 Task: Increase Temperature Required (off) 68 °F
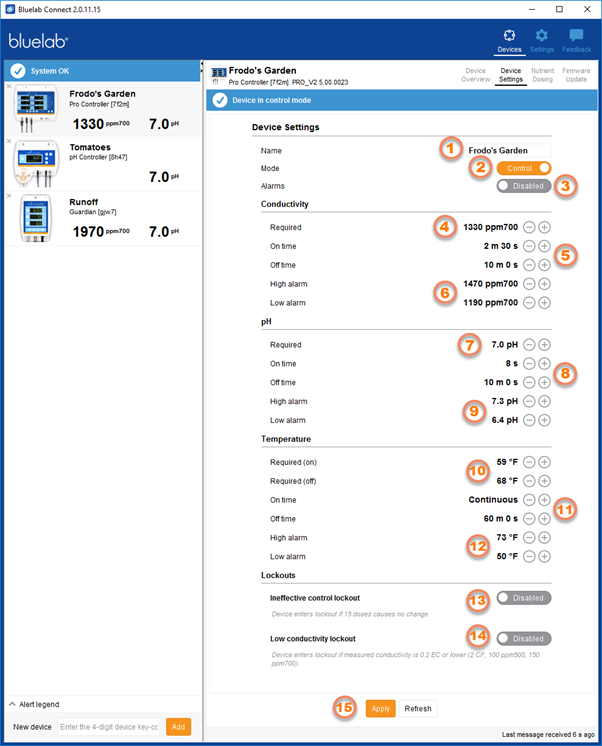coord(544,481)
